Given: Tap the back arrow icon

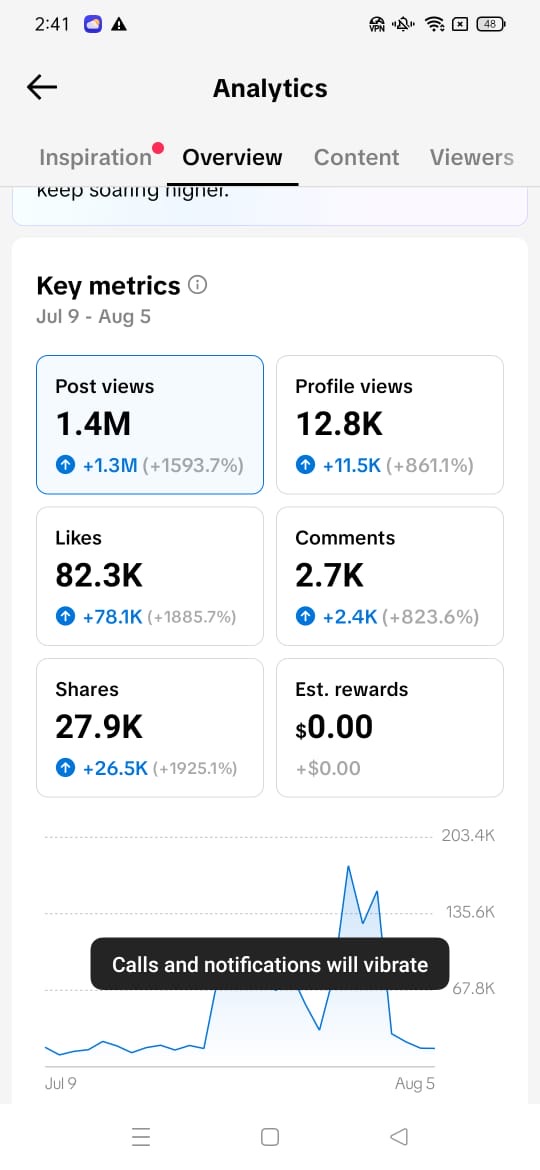Looking at the screenshot, I should click(x=42, y=88).
